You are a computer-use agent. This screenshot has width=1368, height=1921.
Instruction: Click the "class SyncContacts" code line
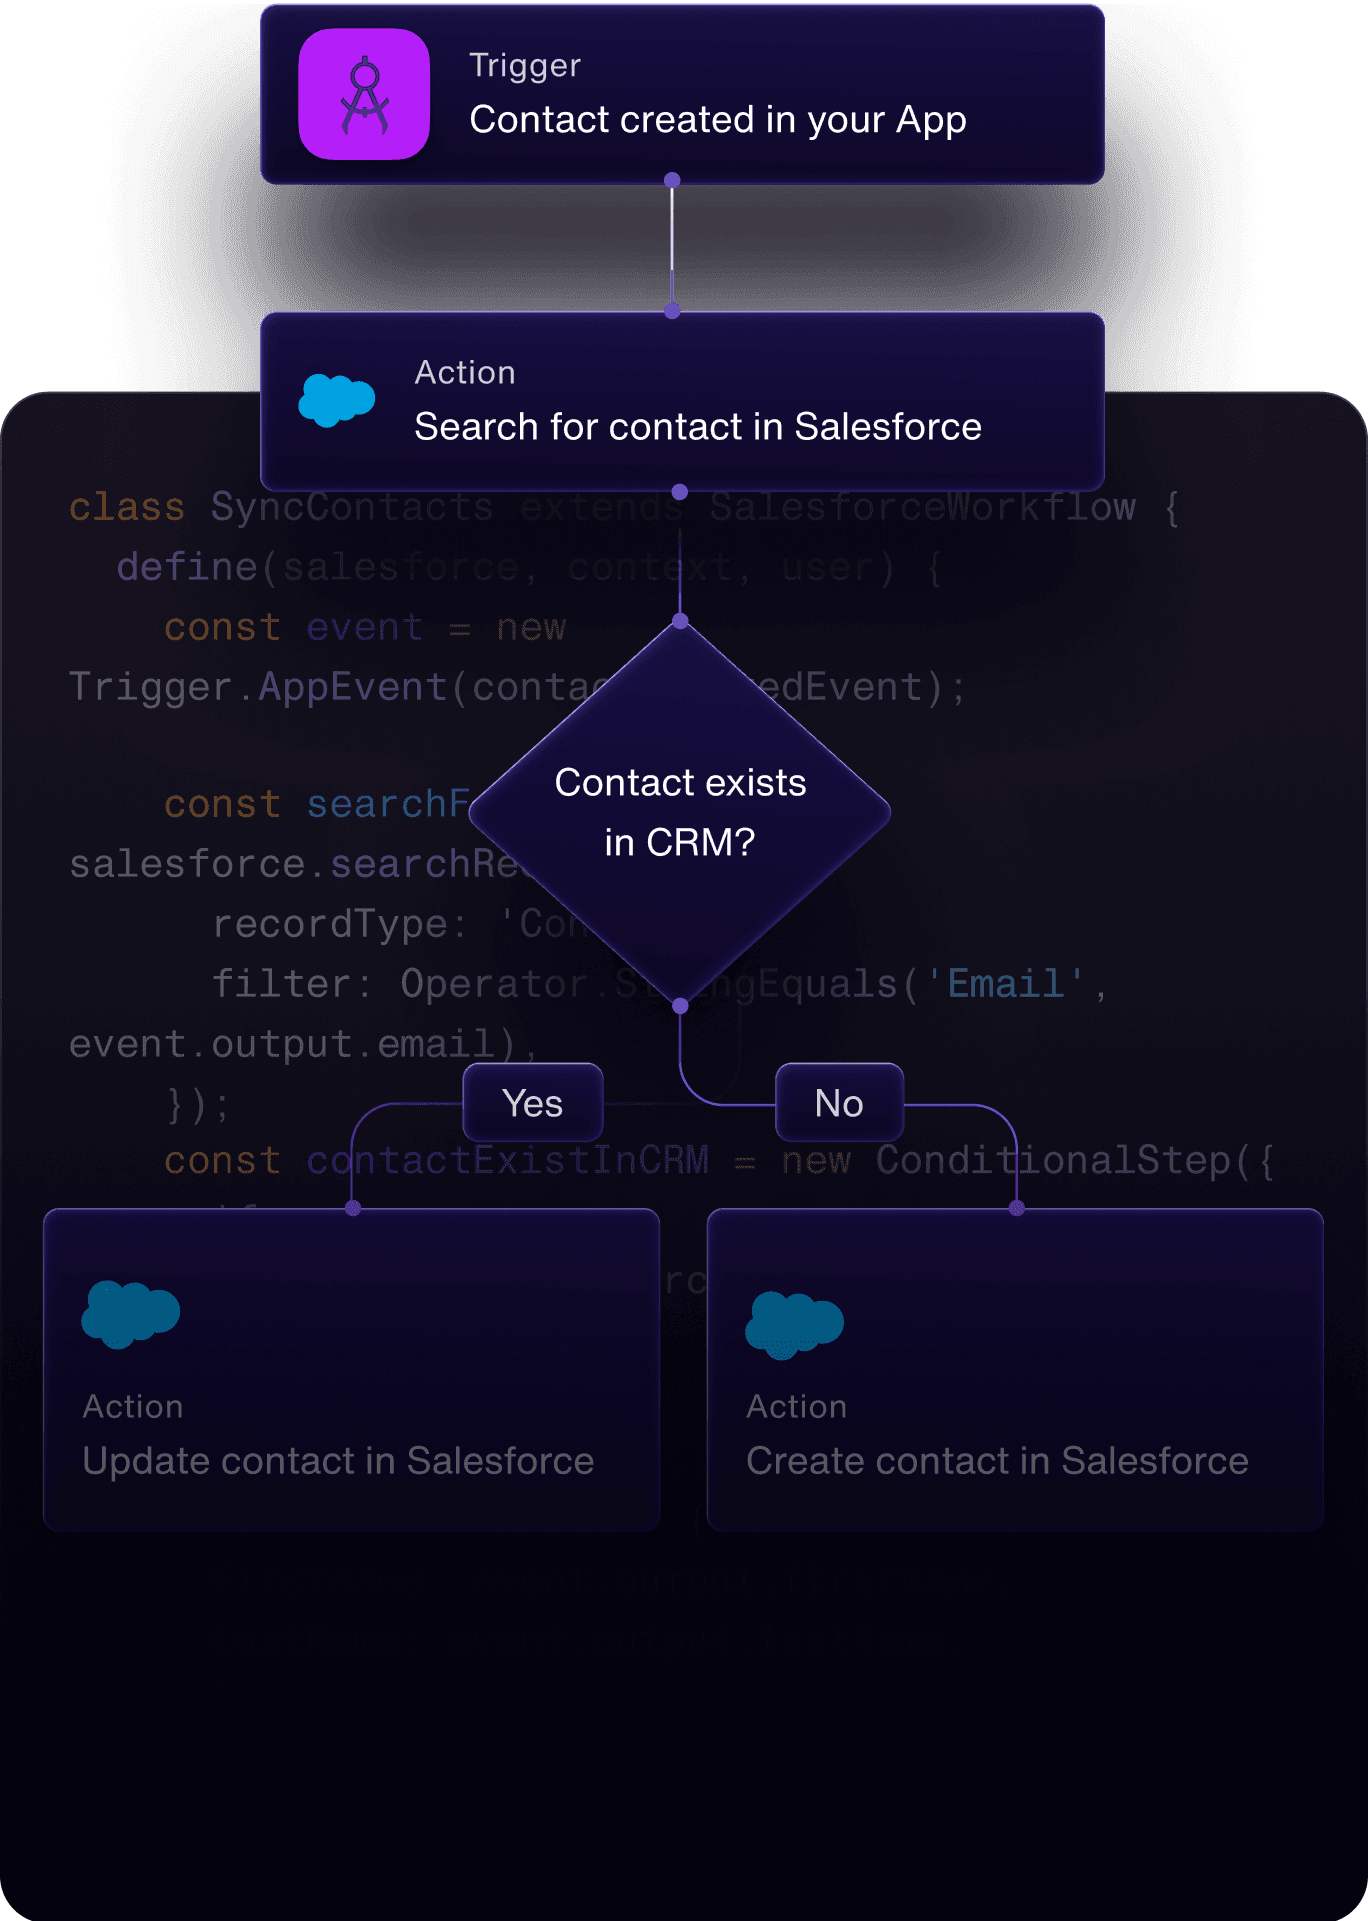[x=280, y=508]
